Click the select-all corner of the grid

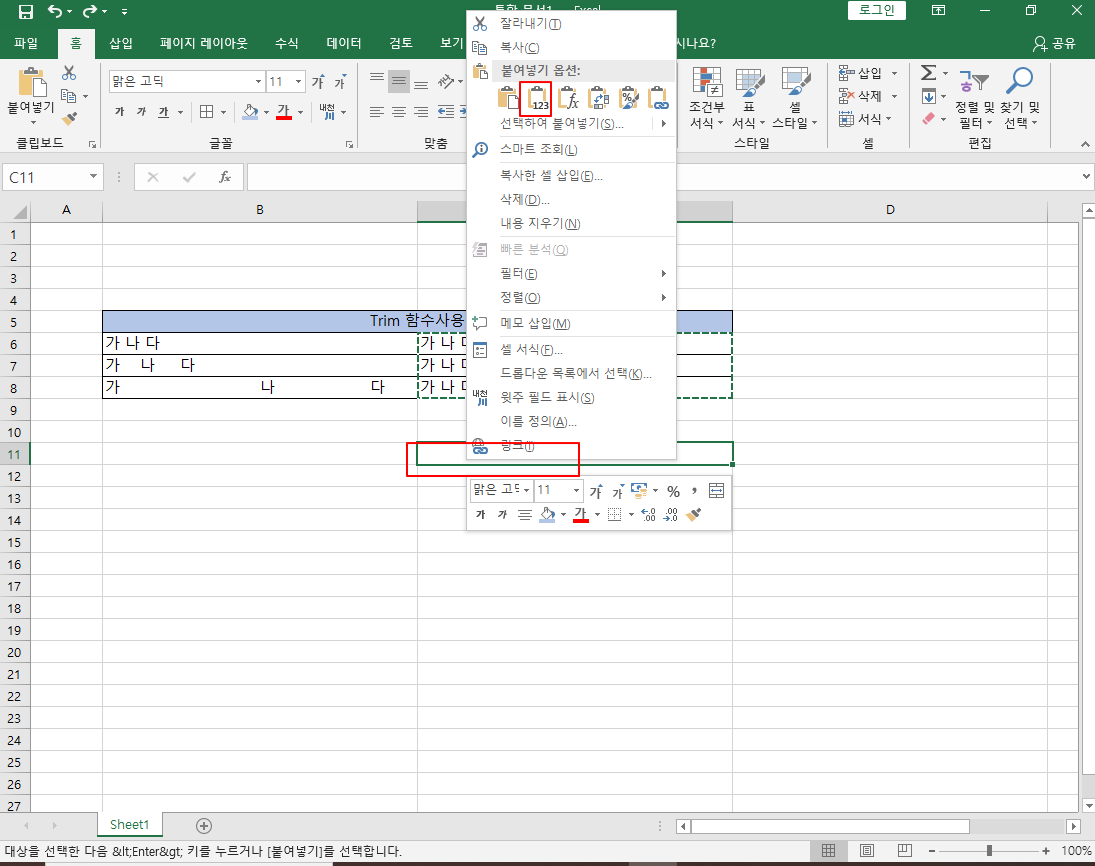[x=16, y=212]
